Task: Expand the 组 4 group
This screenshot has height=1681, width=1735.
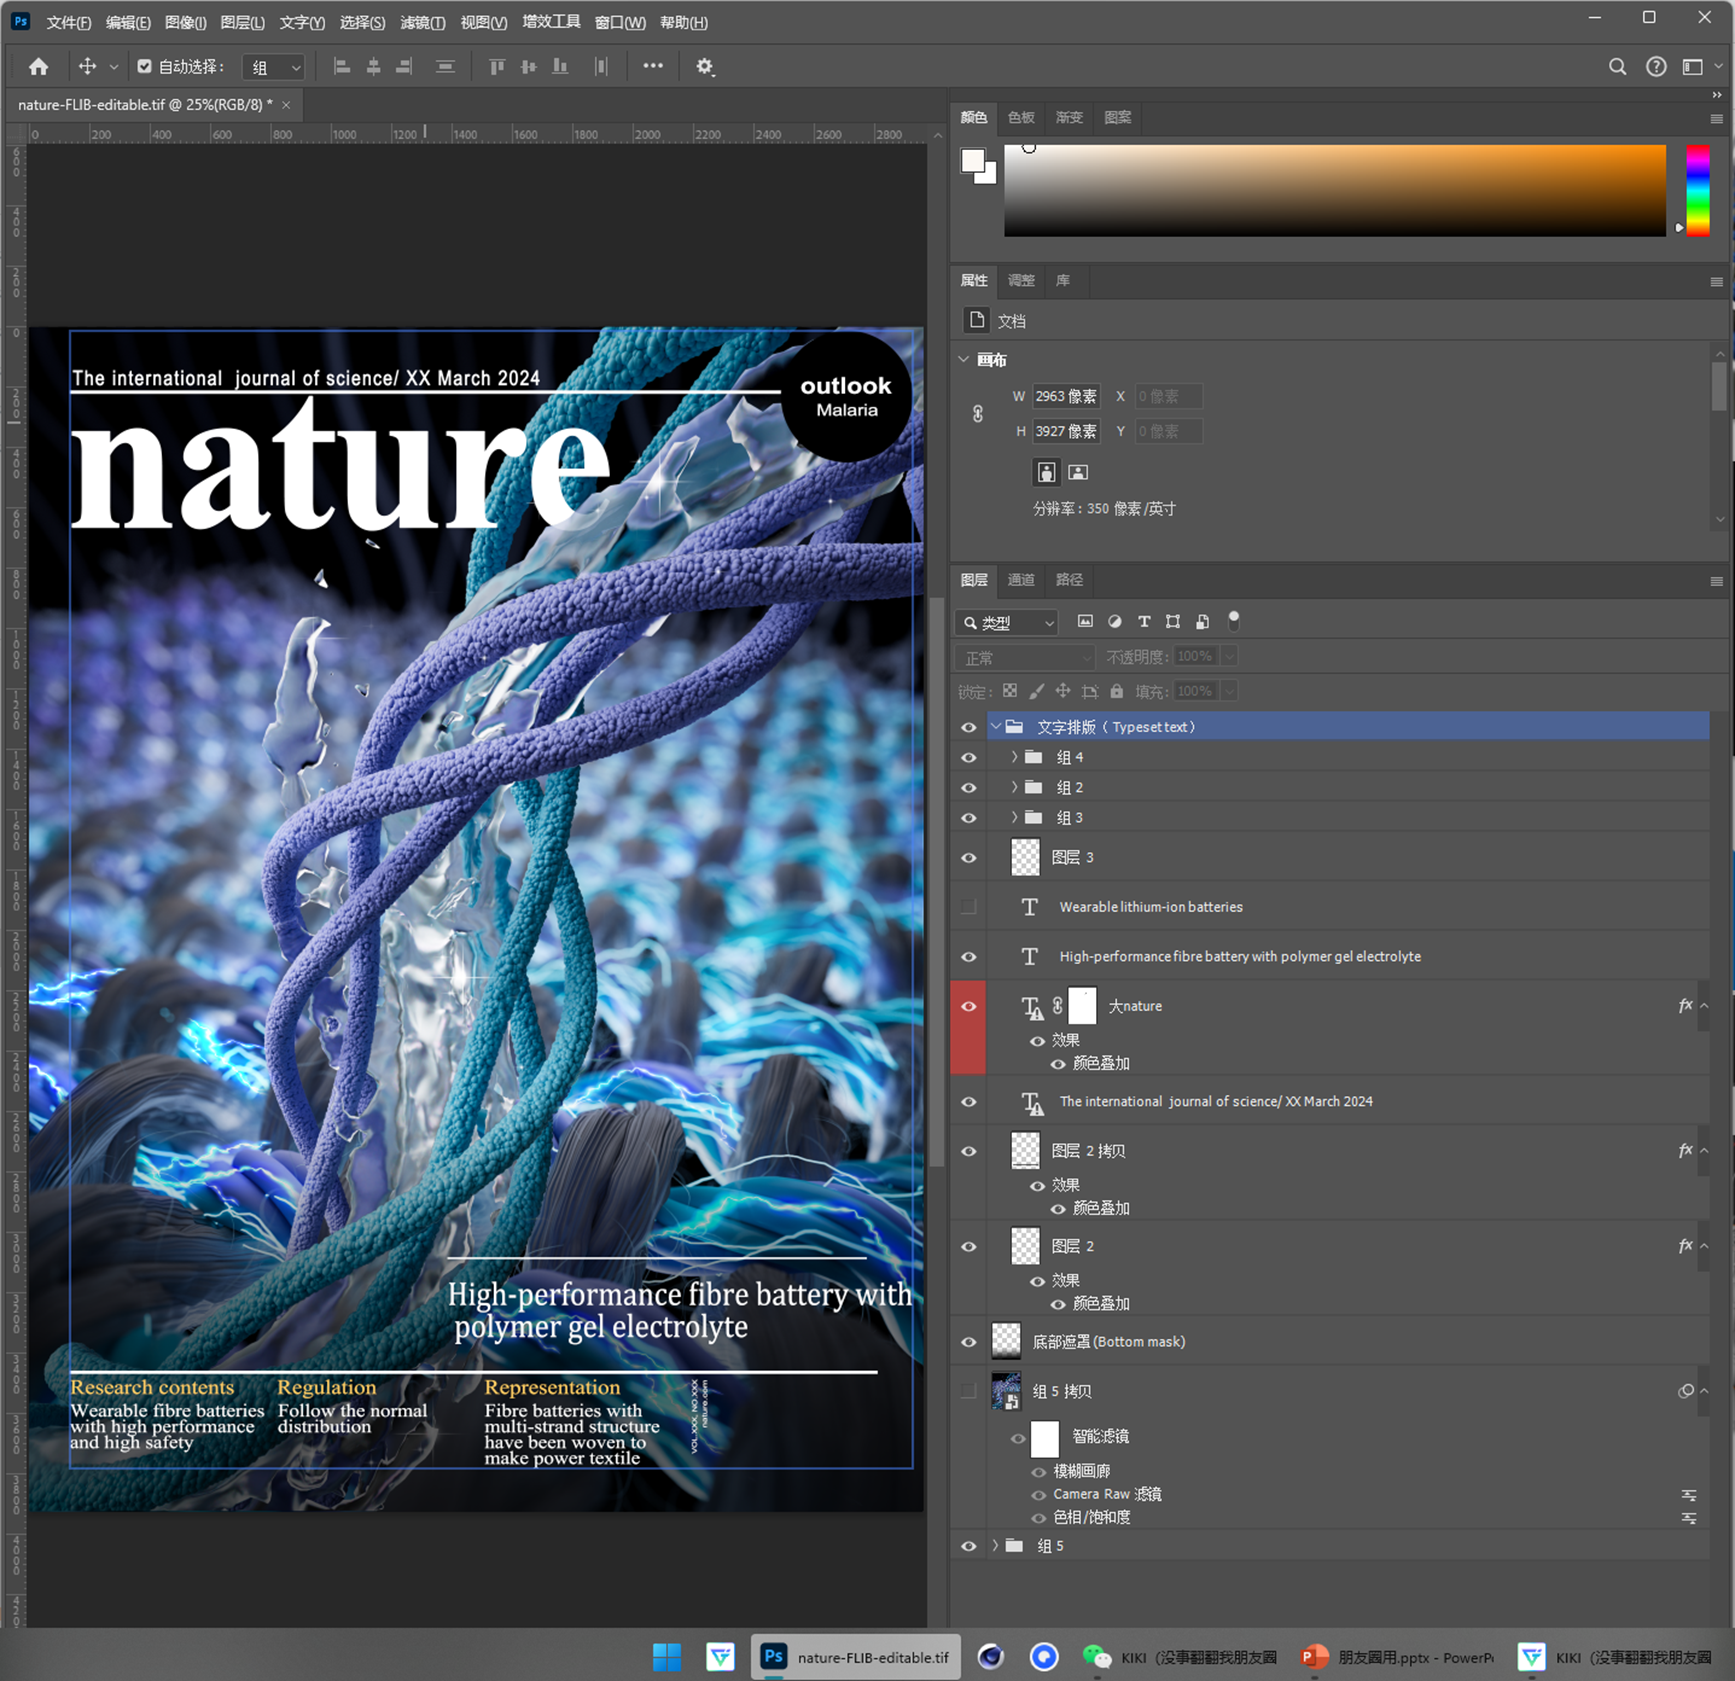Action: (1014, 758)
